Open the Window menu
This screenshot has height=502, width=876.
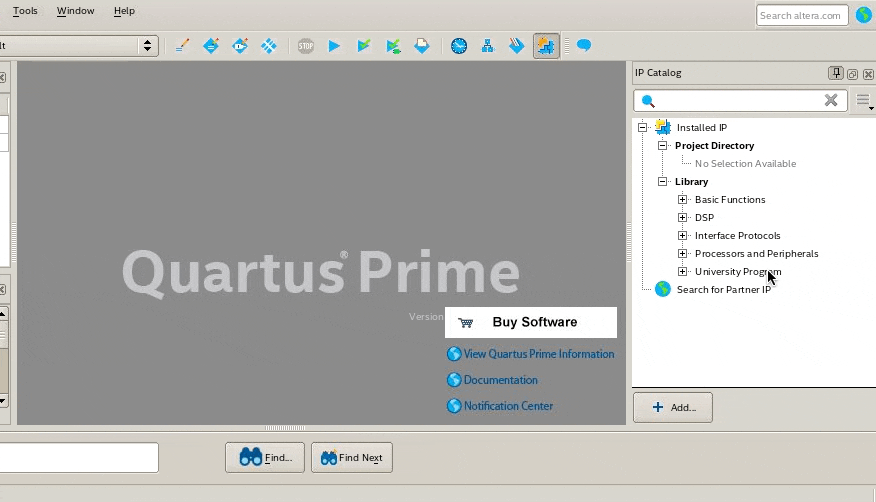pos(75,11)
